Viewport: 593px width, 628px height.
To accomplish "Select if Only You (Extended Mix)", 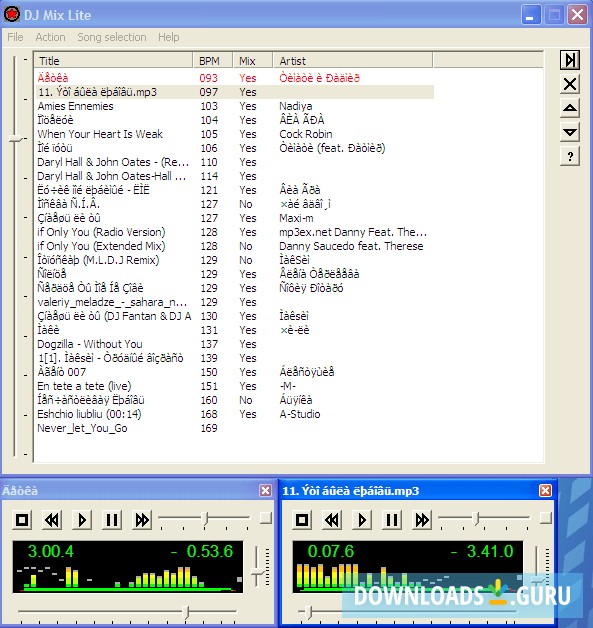I will [x=101, y=246].
